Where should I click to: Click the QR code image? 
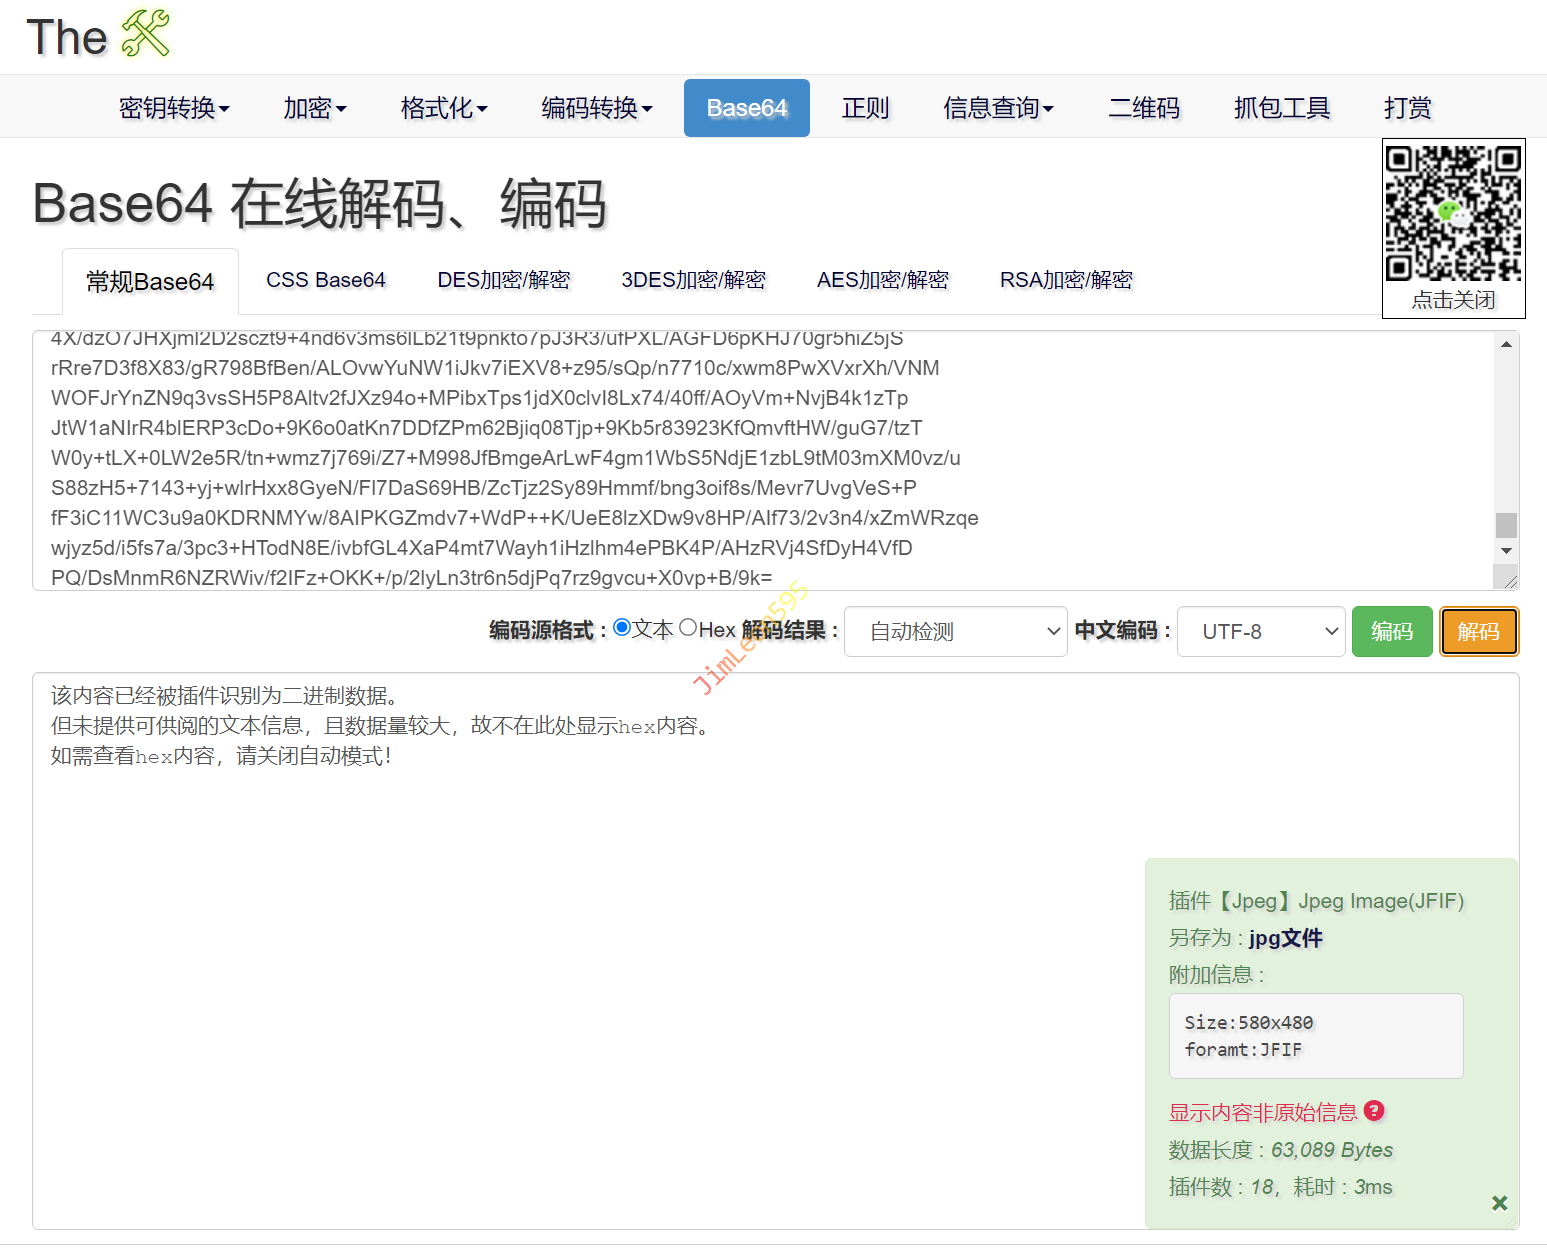[x=1453, y=214]
